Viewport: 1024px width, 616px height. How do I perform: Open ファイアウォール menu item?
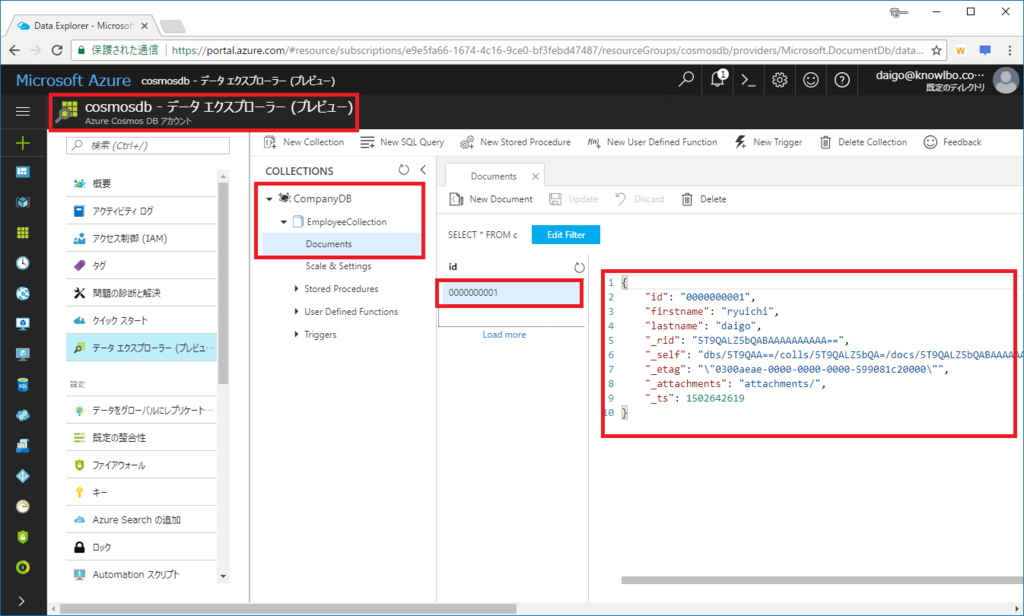(141, 465)
